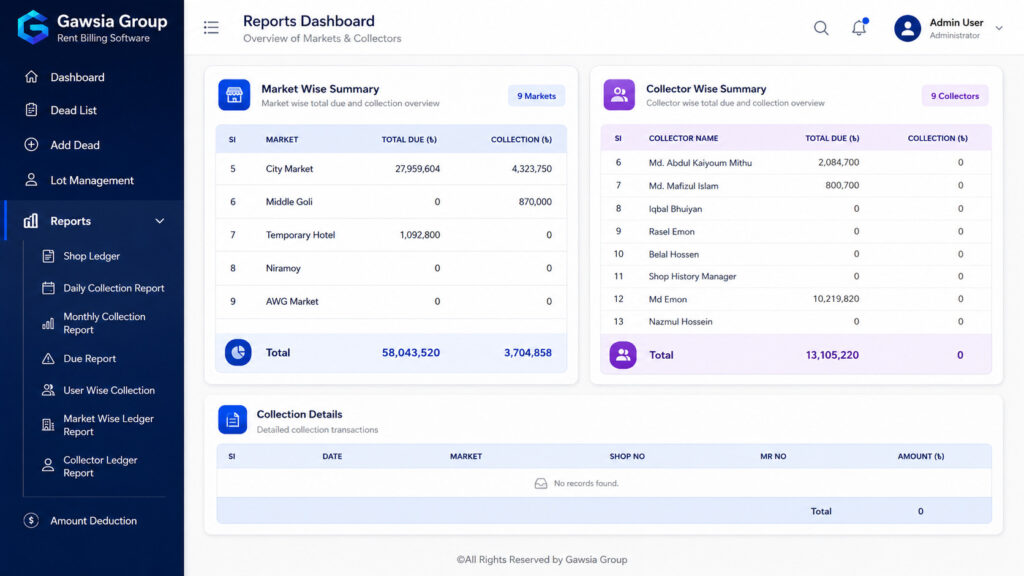Click the Gawsia Group logo icon
The width and height of the screenshot is (1024, 576).
(33, 27)
